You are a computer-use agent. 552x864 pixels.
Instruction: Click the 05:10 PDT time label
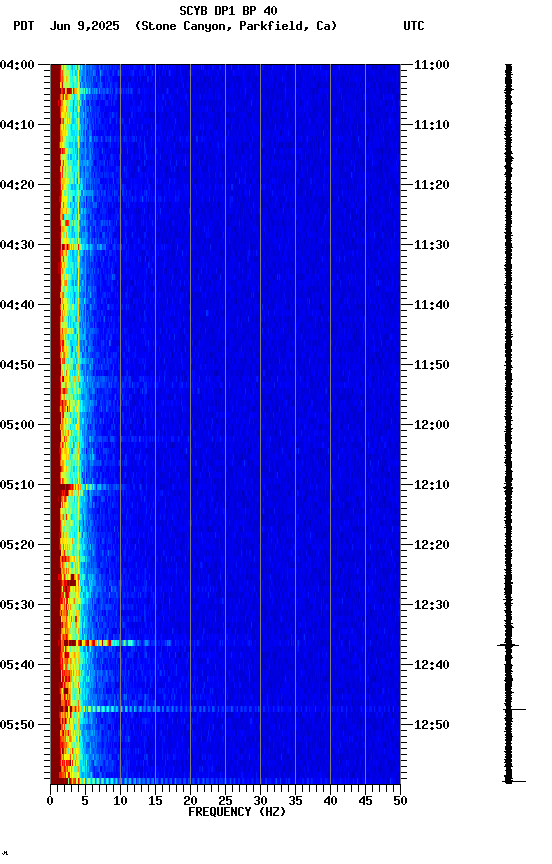coord(17,485)
